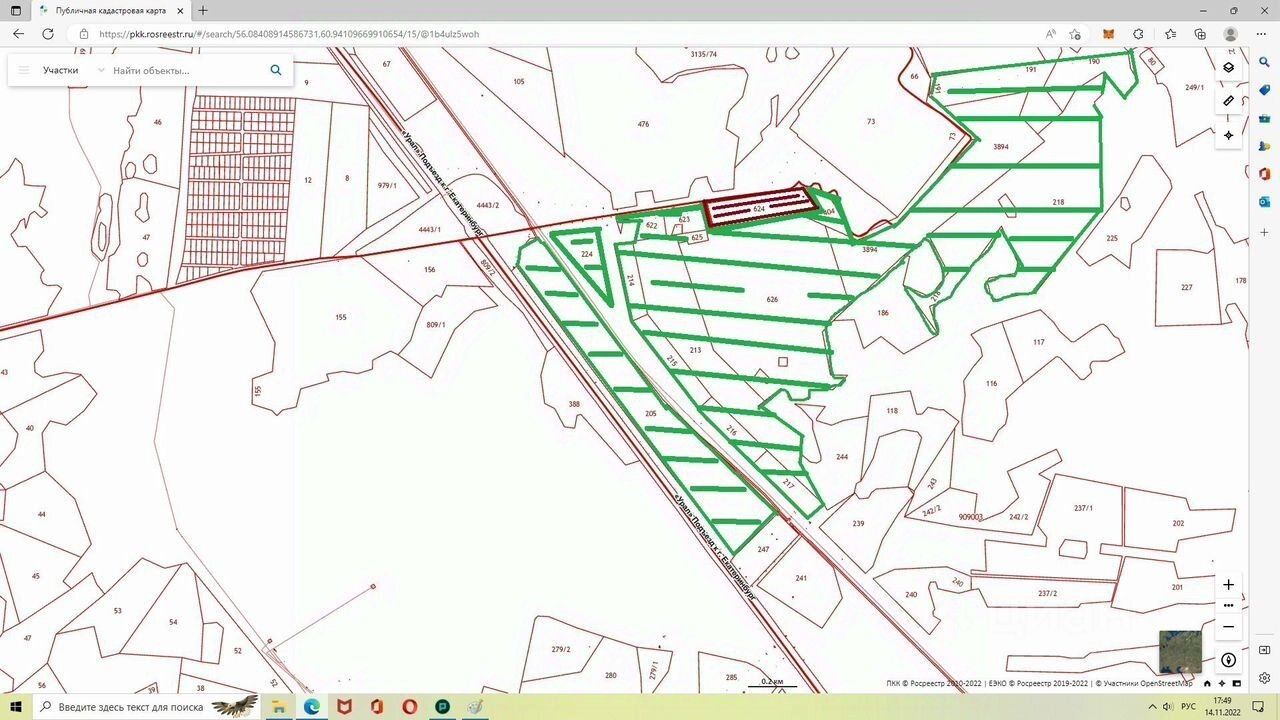Open browser Collections
Image resolution: width=1280 pixels, height=720 pixels.
coord(1200,34)
